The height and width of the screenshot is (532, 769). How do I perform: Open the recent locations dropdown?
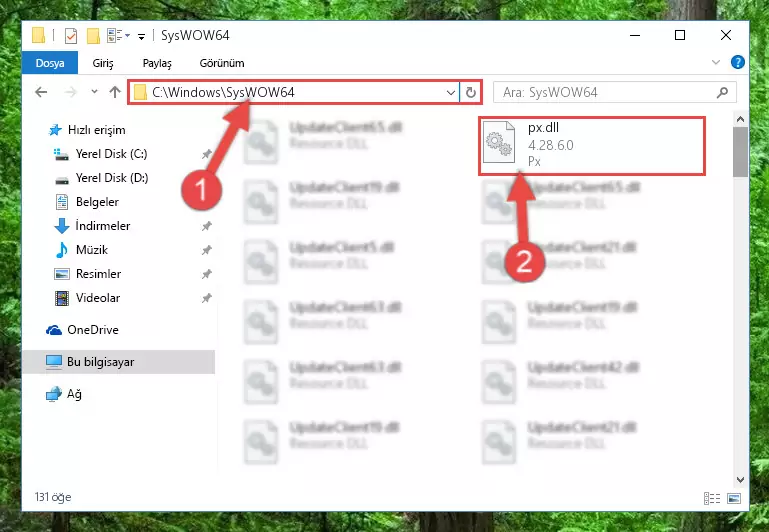click(94, 92)
